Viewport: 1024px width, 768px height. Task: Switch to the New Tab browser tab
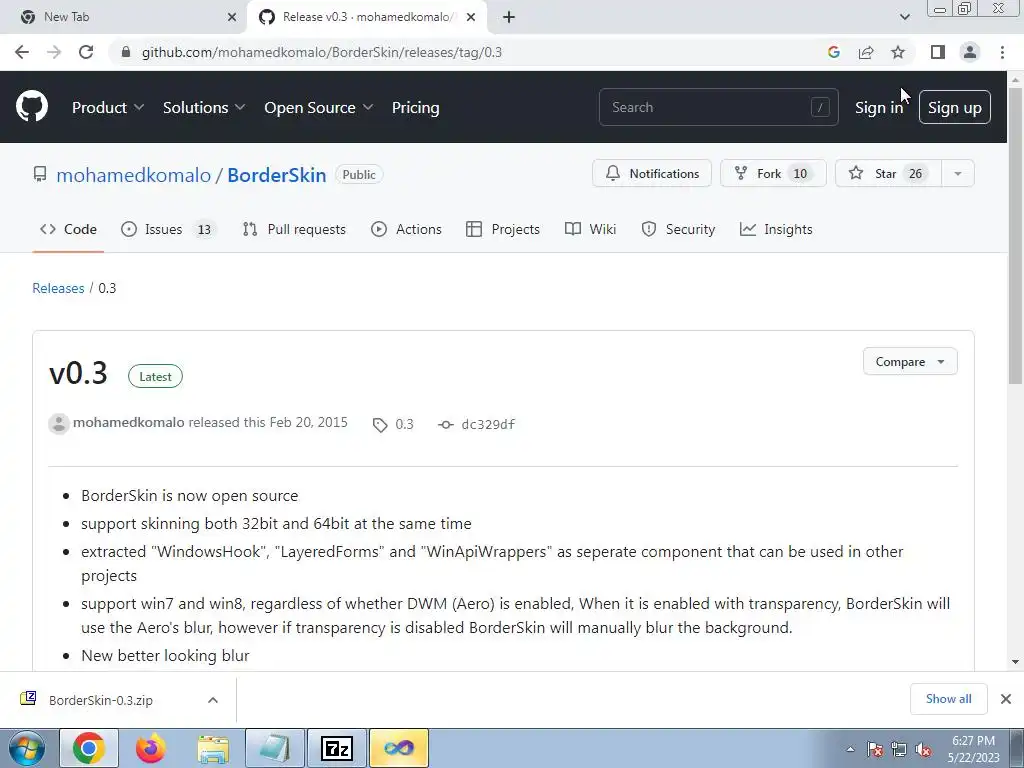pyautogui.click(x=124, y=17)
